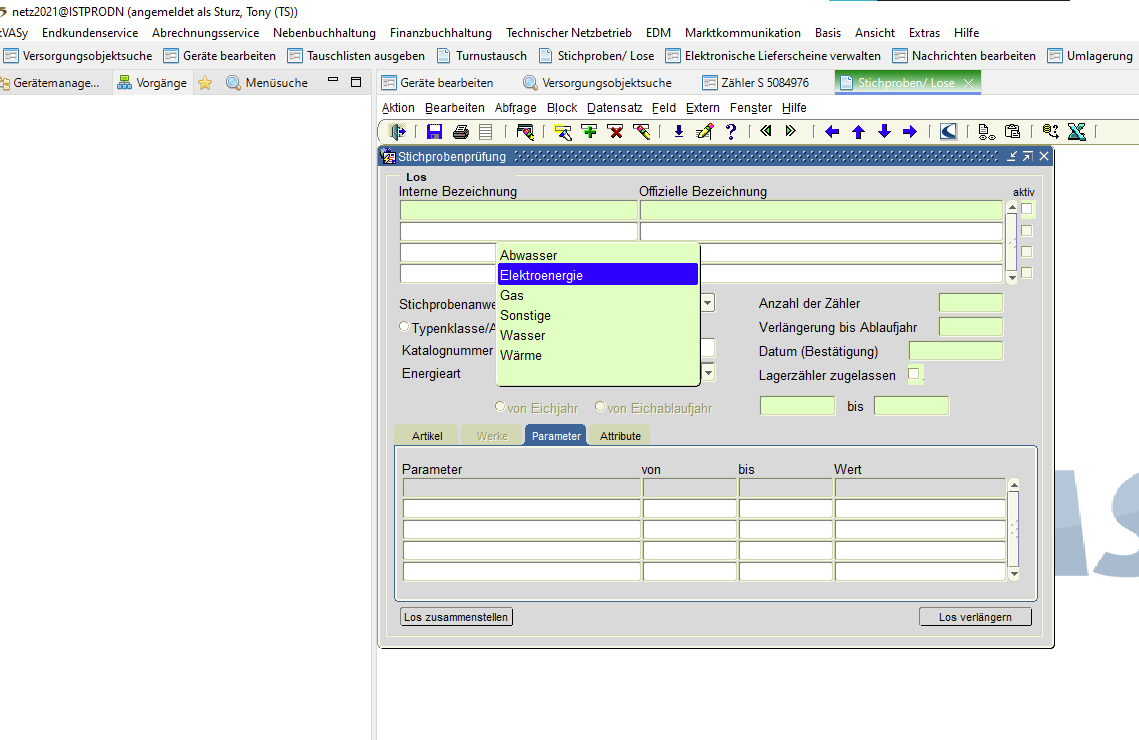Open the Energieart dropdown arrow

point(708,373)
